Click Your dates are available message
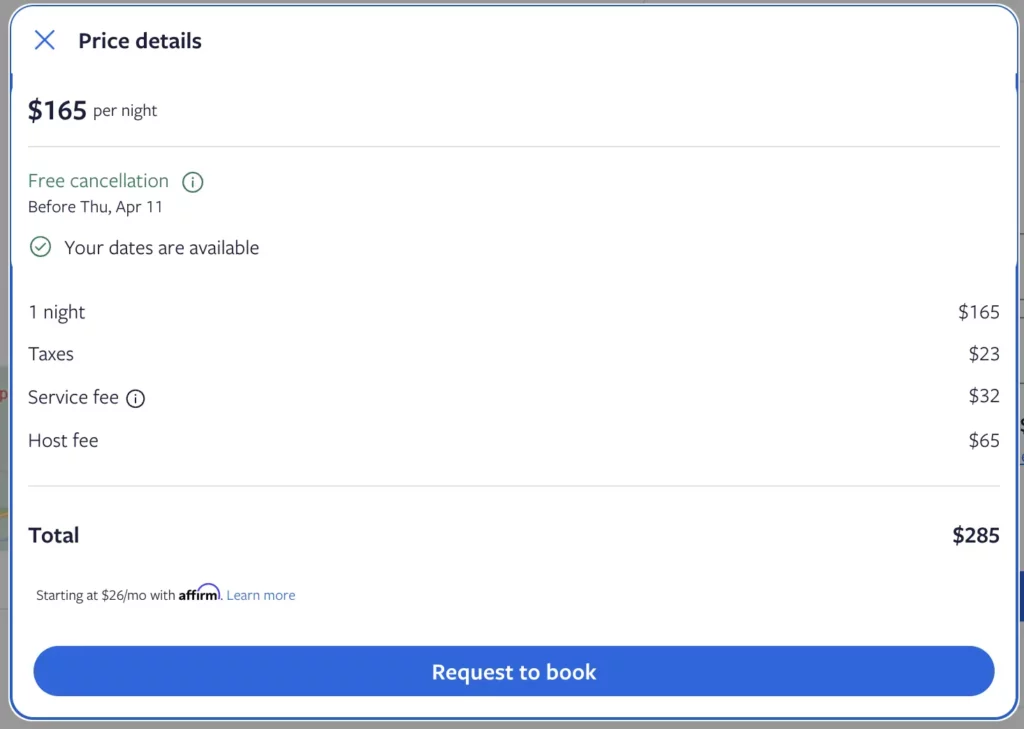This screenshot has width=1024, height=729. click(161, 248)
